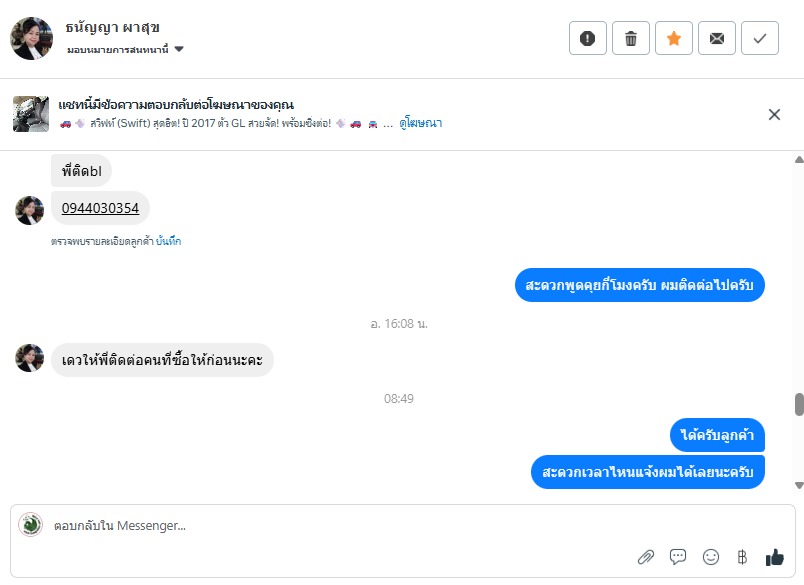Click the บันทึก save customer details link

(168, 241)
